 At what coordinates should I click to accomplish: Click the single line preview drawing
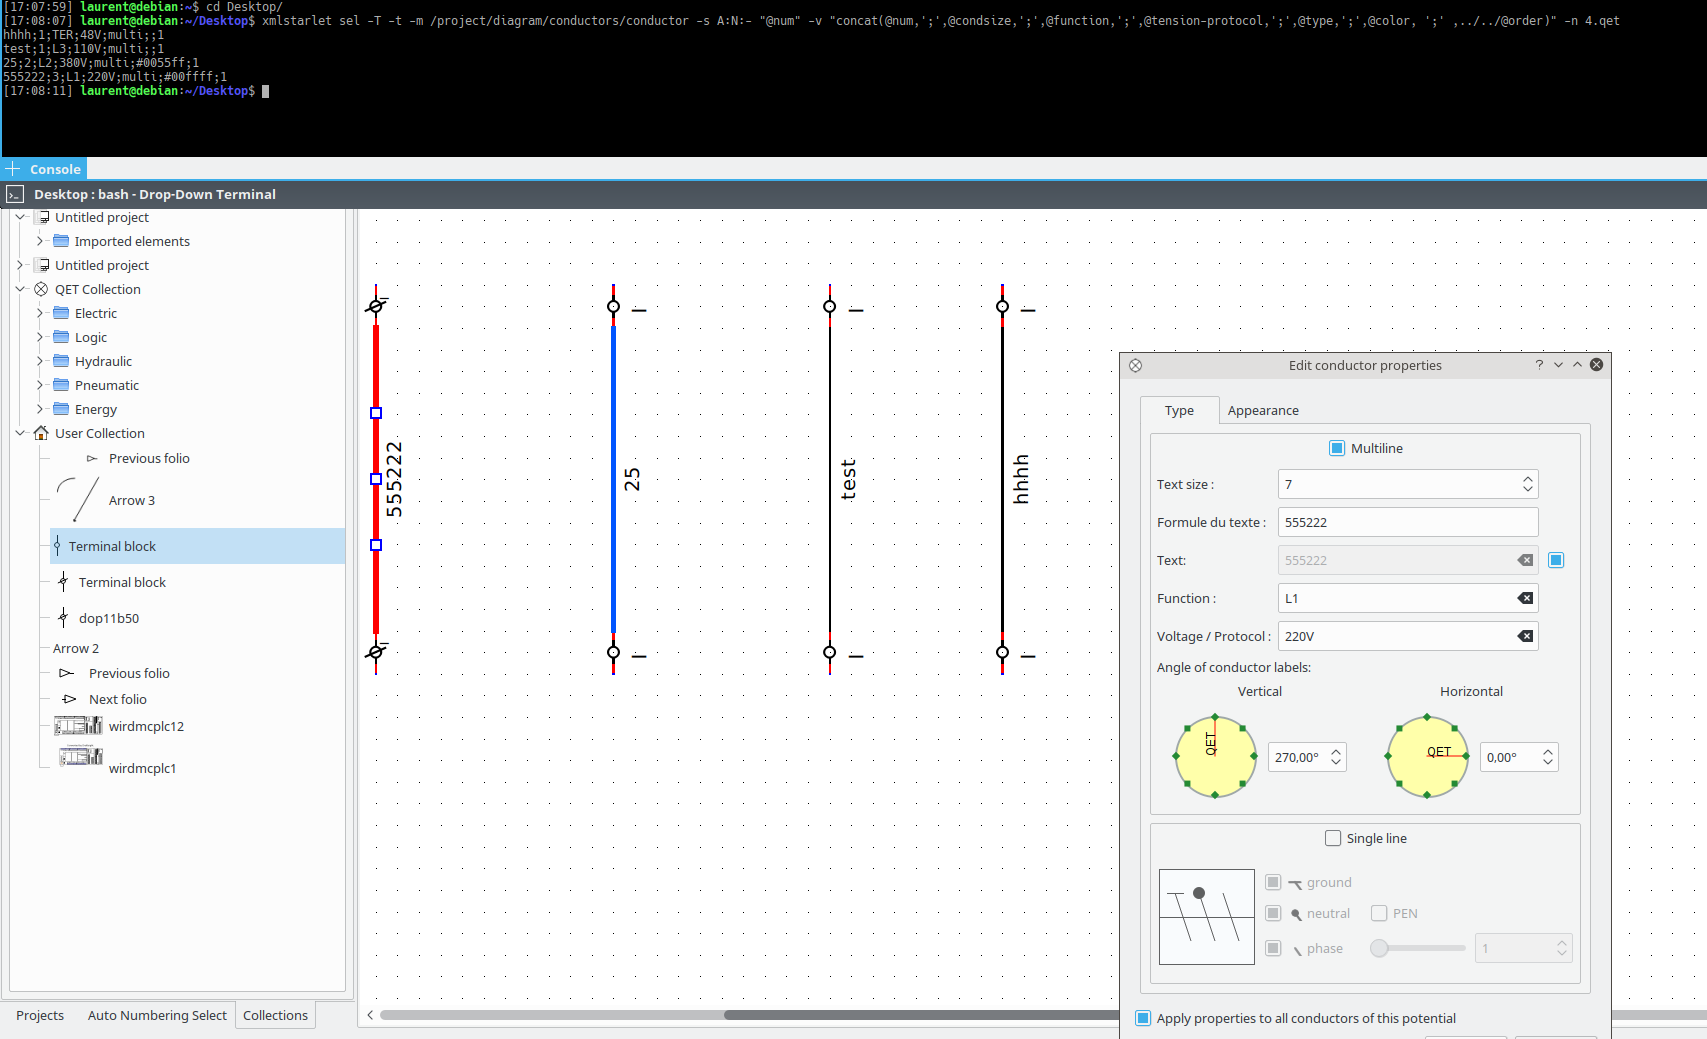click(1207, 917)
